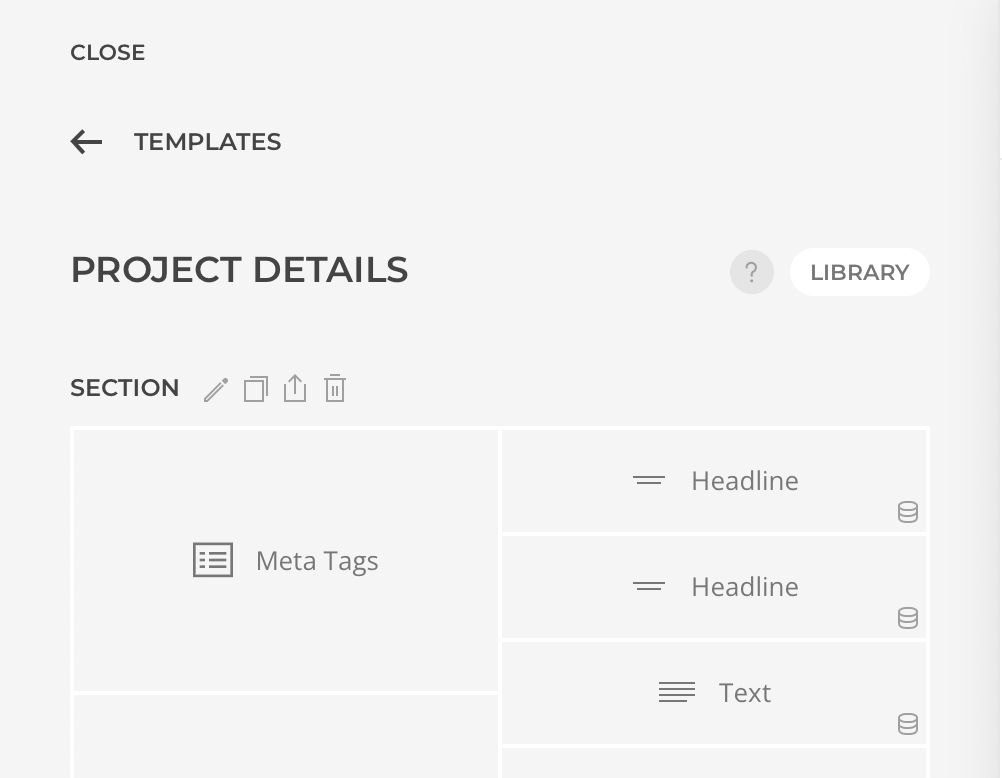Open the LIBRARY
The width and height of the screenshot is (1002, 778).
tap(859, 272)
